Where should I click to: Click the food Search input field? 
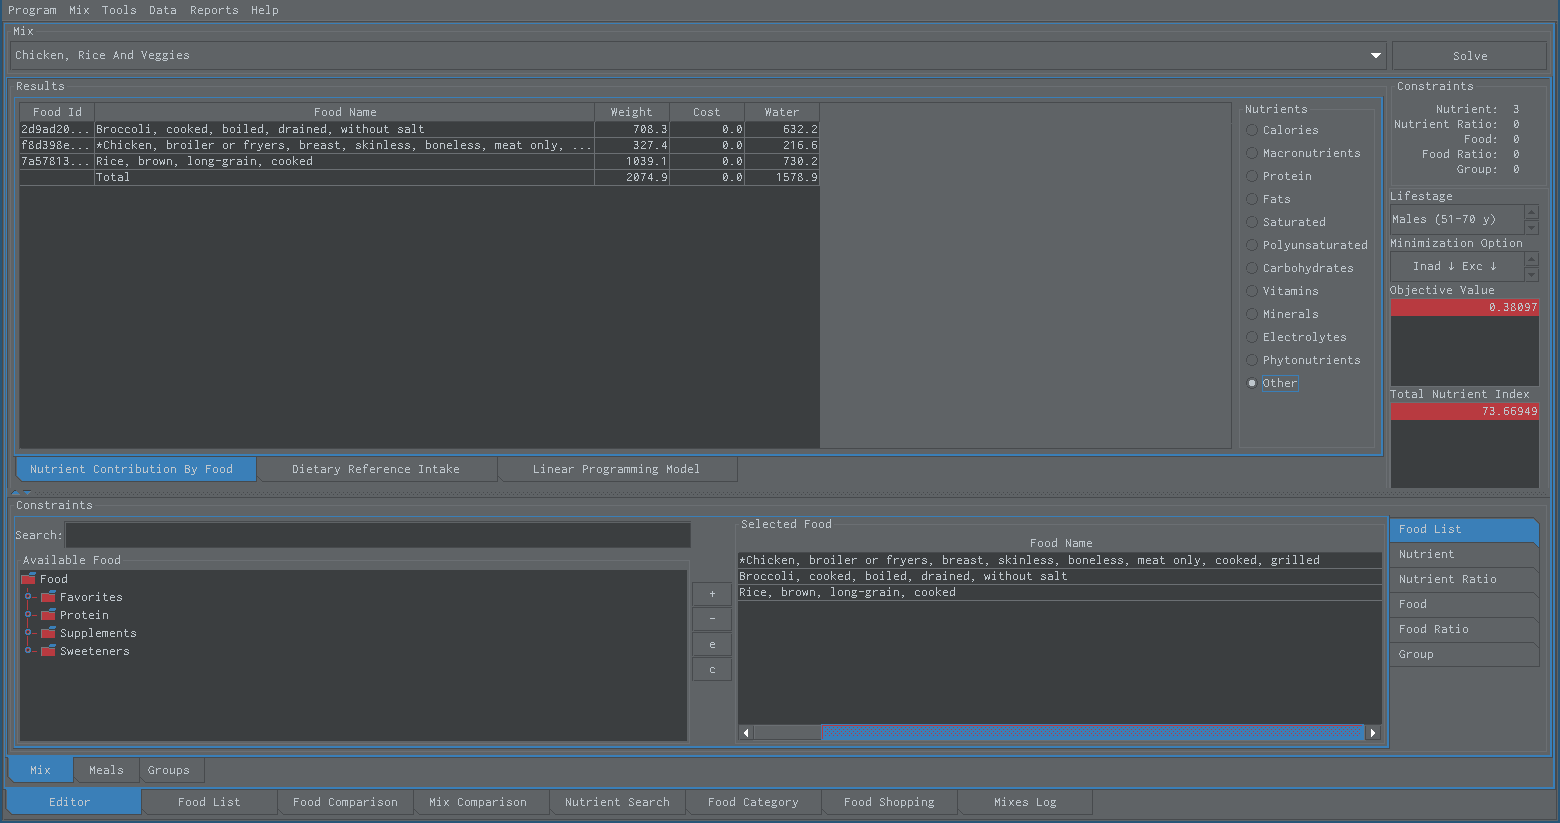(378, 535)
